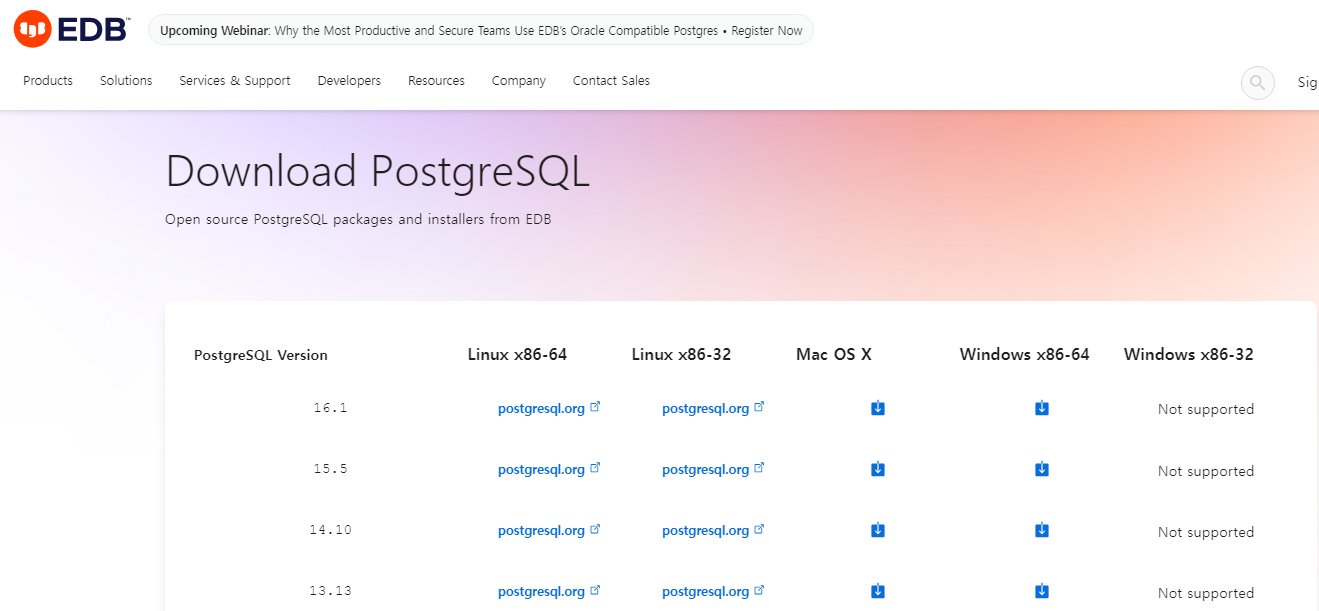Click the Mac OS X column header

click(834, 354)
